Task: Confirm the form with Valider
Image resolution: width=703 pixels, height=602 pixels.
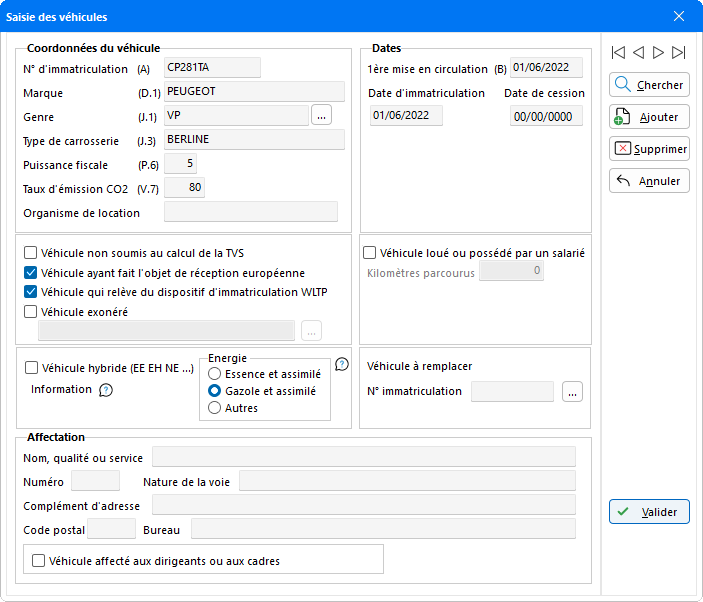Action: (649, 512)
